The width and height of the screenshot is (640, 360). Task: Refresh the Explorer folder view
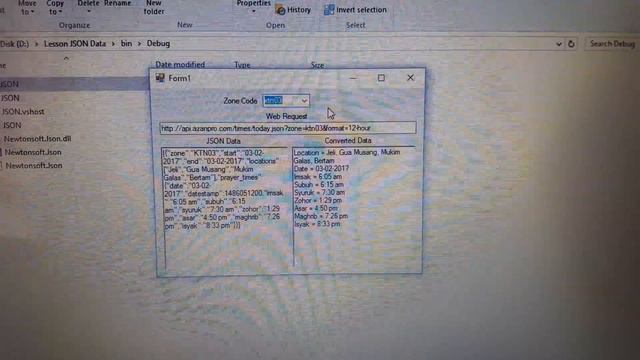pyautogui.click(x=571, y=44)
